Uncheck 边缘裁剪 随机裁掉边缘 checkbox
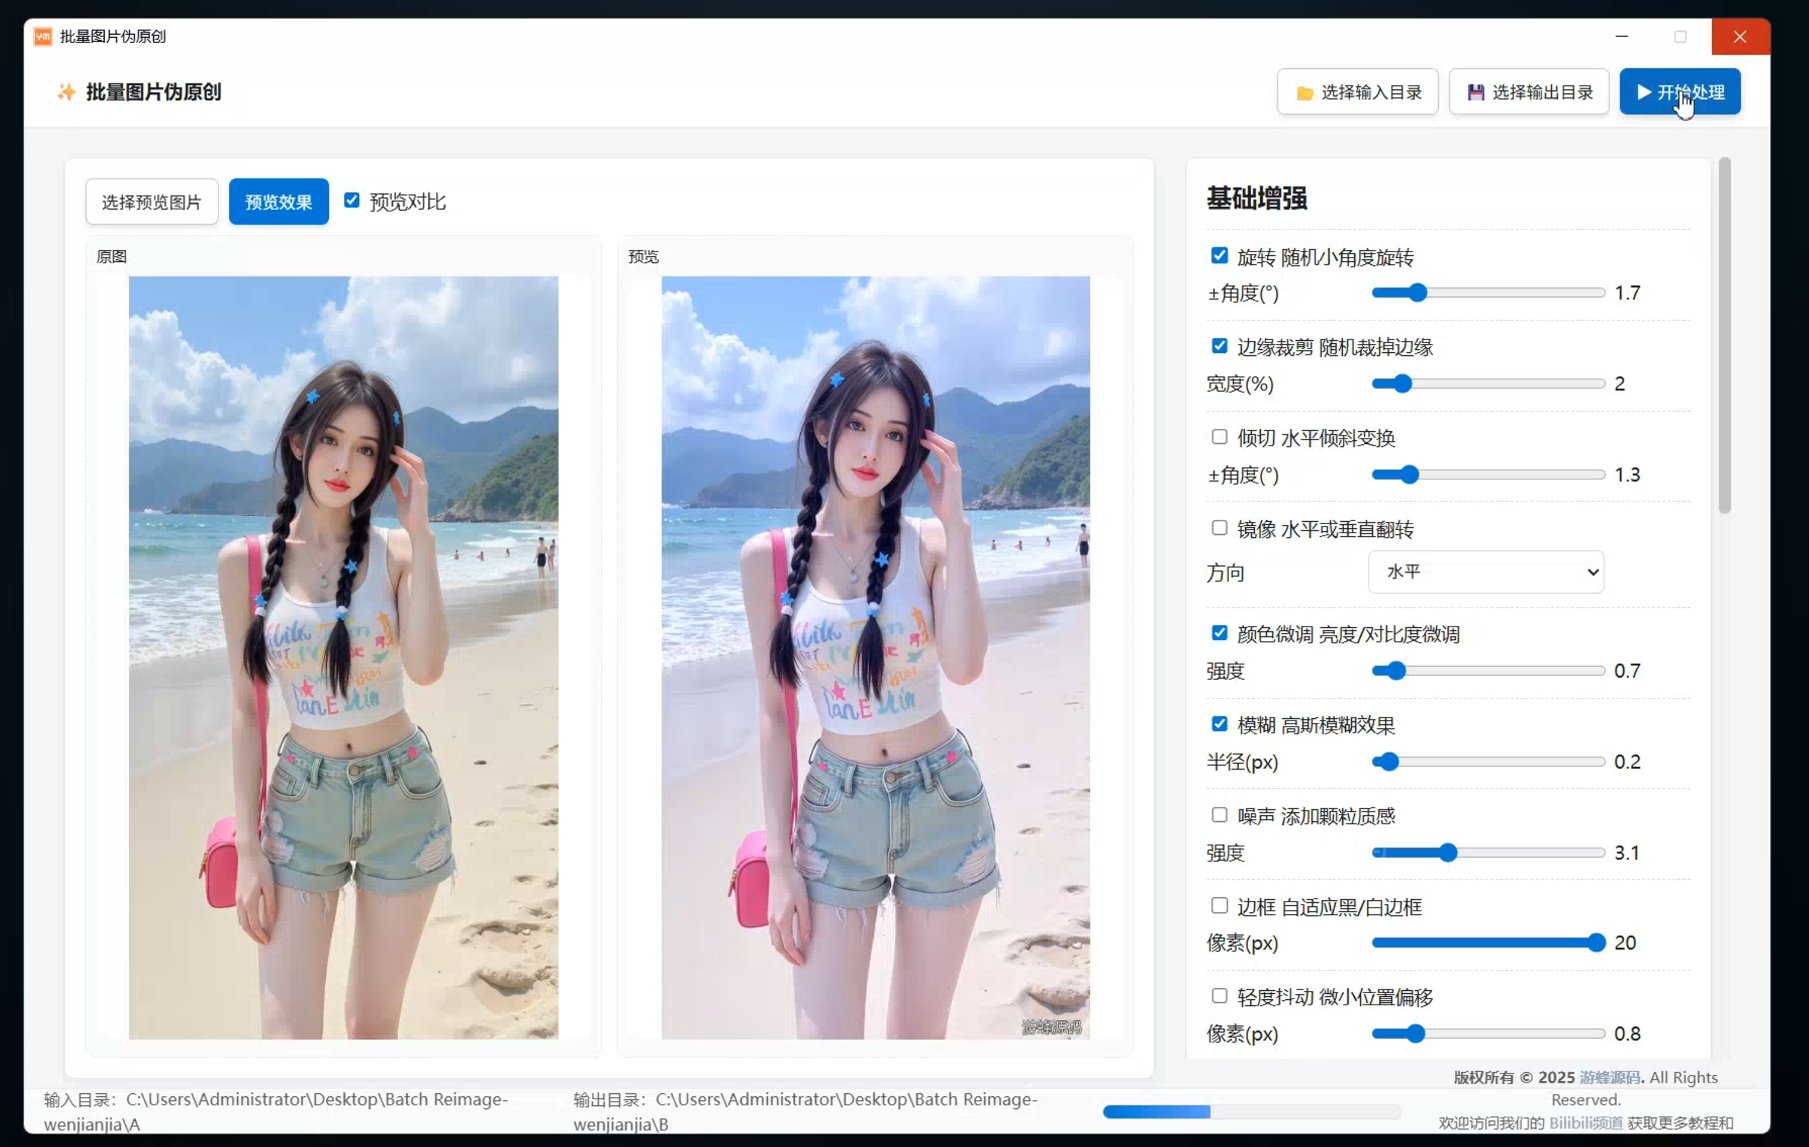The image size is (1809, 1147). point(1219,346)
